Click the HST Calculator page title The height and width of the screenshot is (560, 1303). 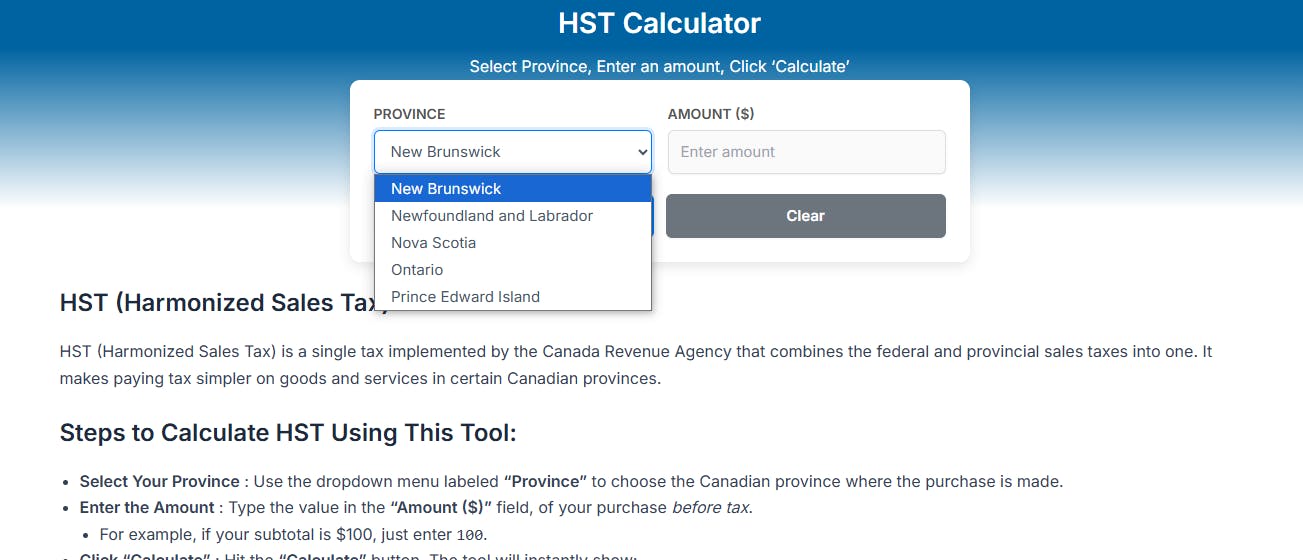click(x=659, y=22)
